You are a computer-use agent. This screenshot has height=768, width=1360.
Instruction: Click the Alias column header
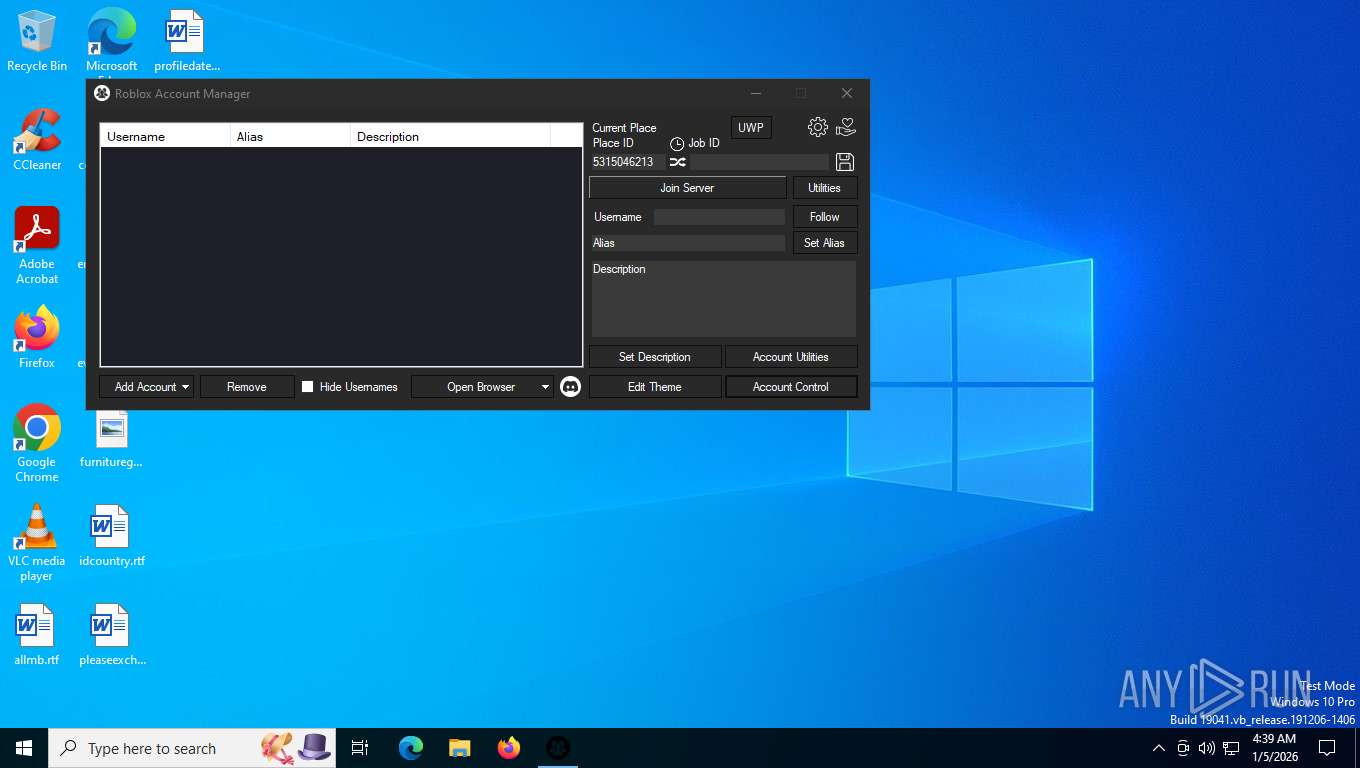[x=290, y=136]
